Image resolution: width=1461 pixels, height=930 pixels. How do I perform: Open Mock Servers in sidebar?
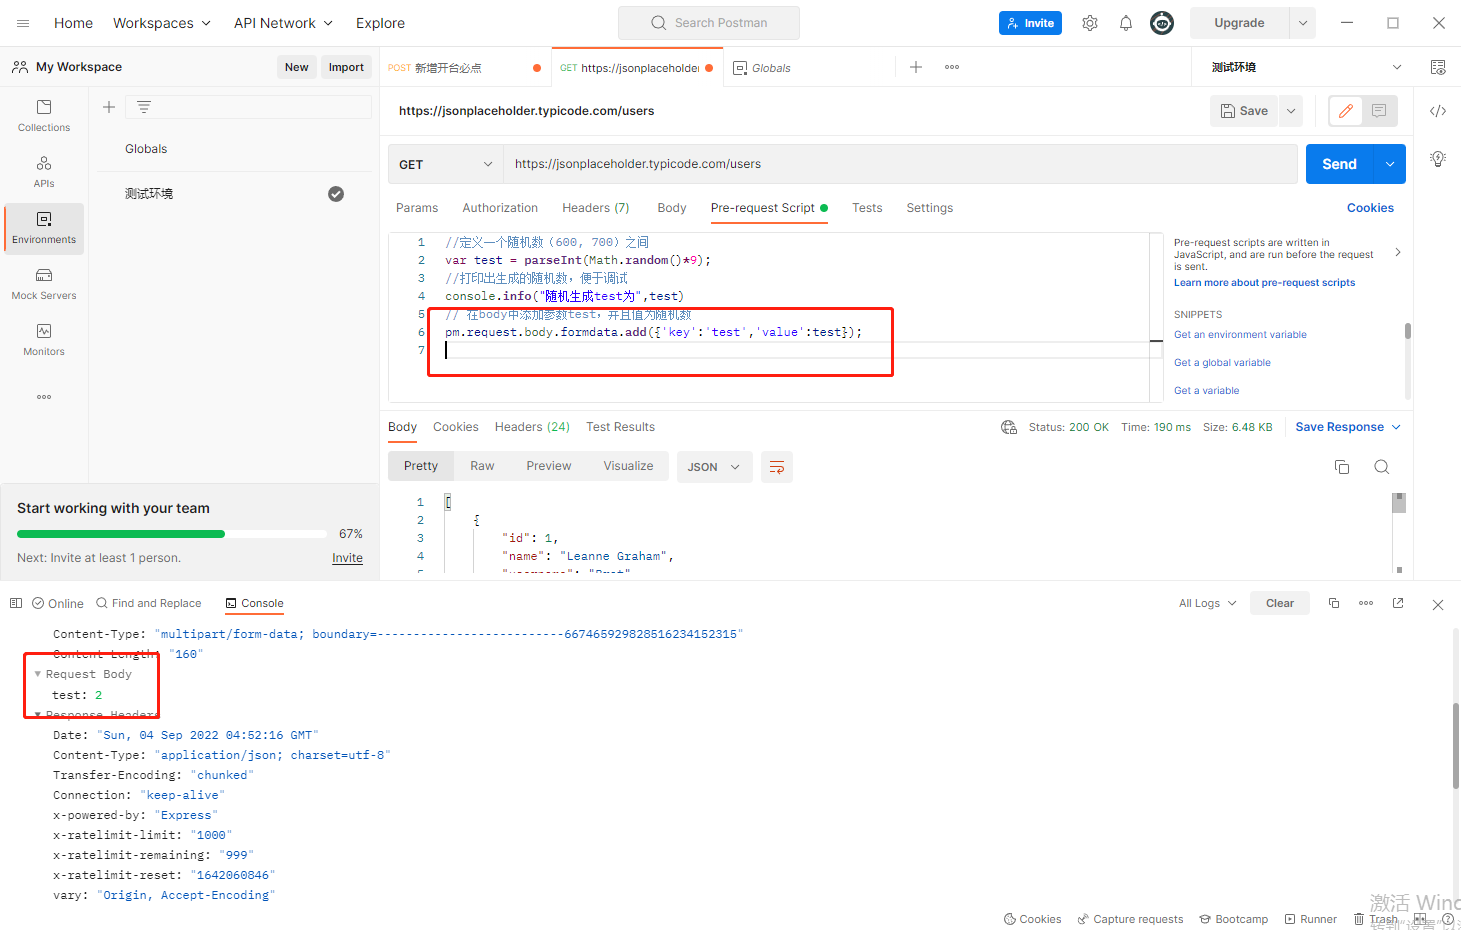pyautogui.click(x=44, y=283)
